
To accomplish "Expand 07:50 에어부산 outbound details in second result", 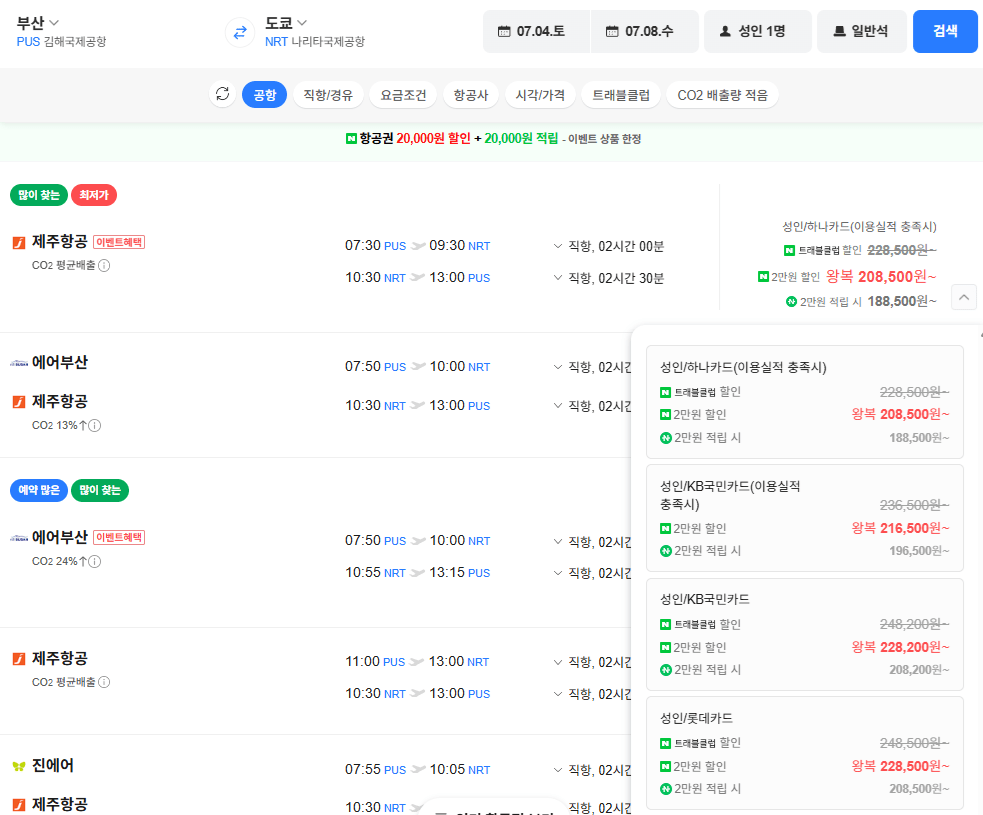I will point(558,367).
